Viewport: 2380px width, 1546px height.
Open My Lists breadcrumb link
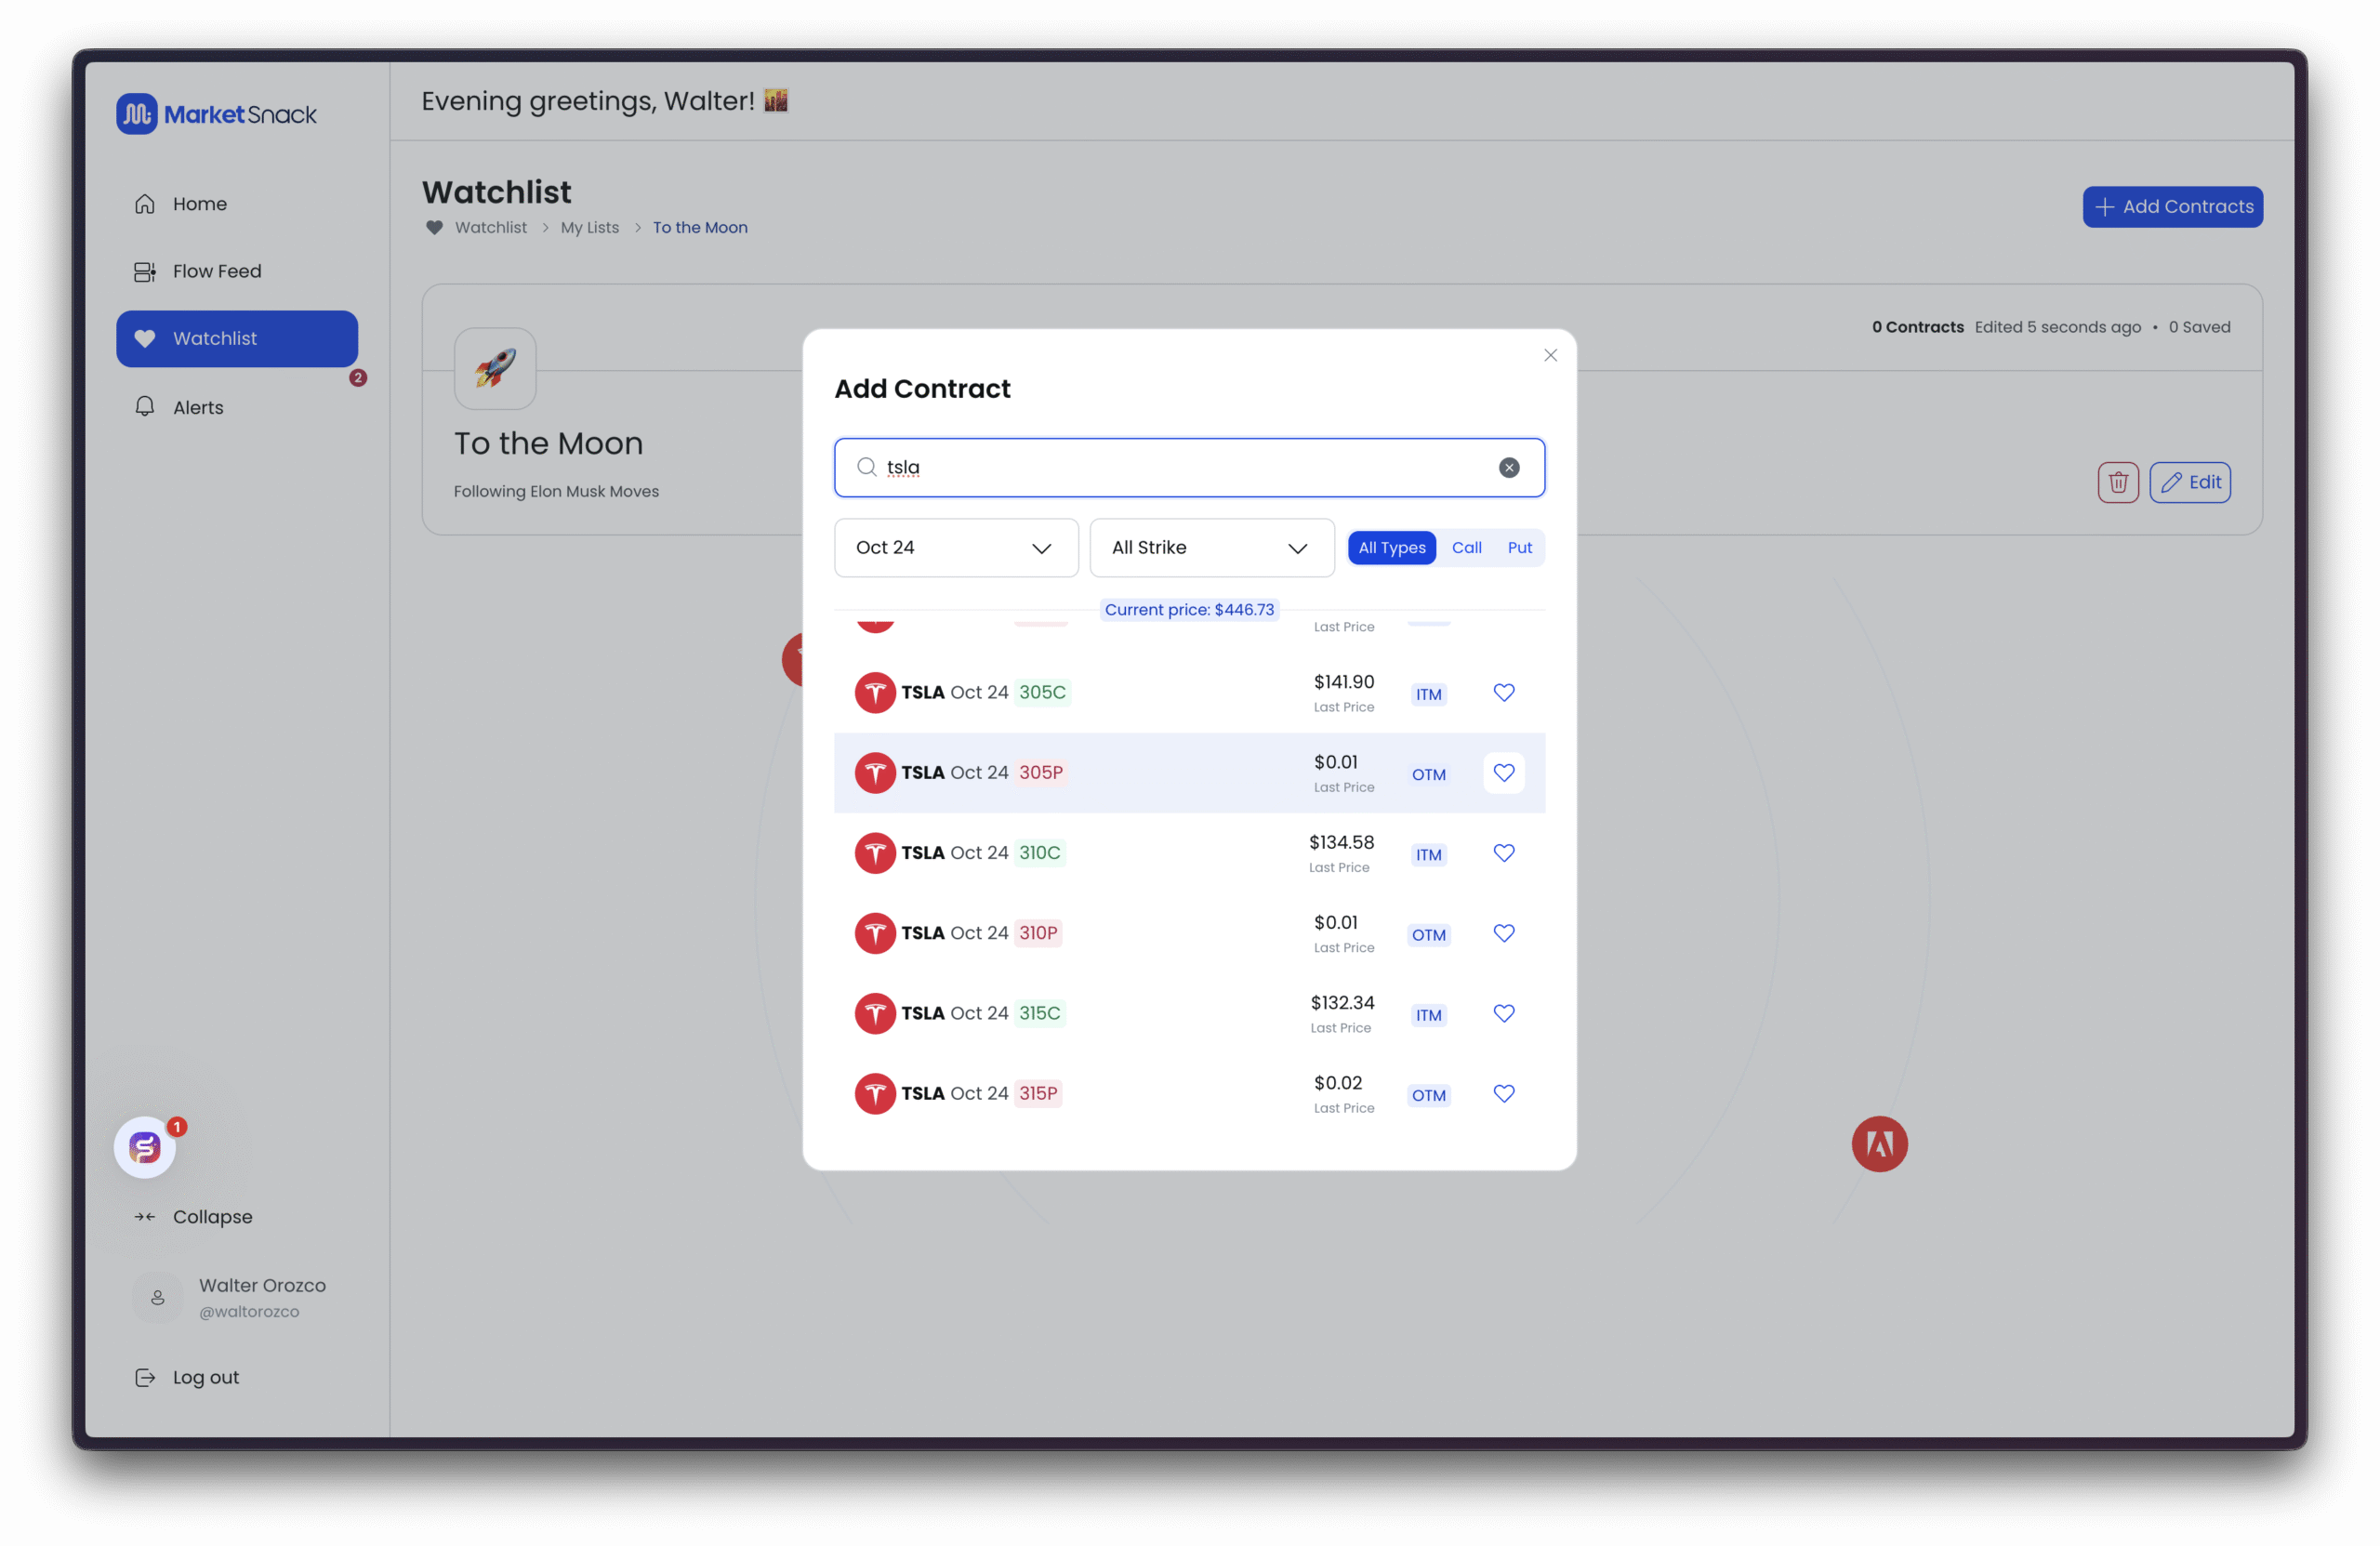589,227
